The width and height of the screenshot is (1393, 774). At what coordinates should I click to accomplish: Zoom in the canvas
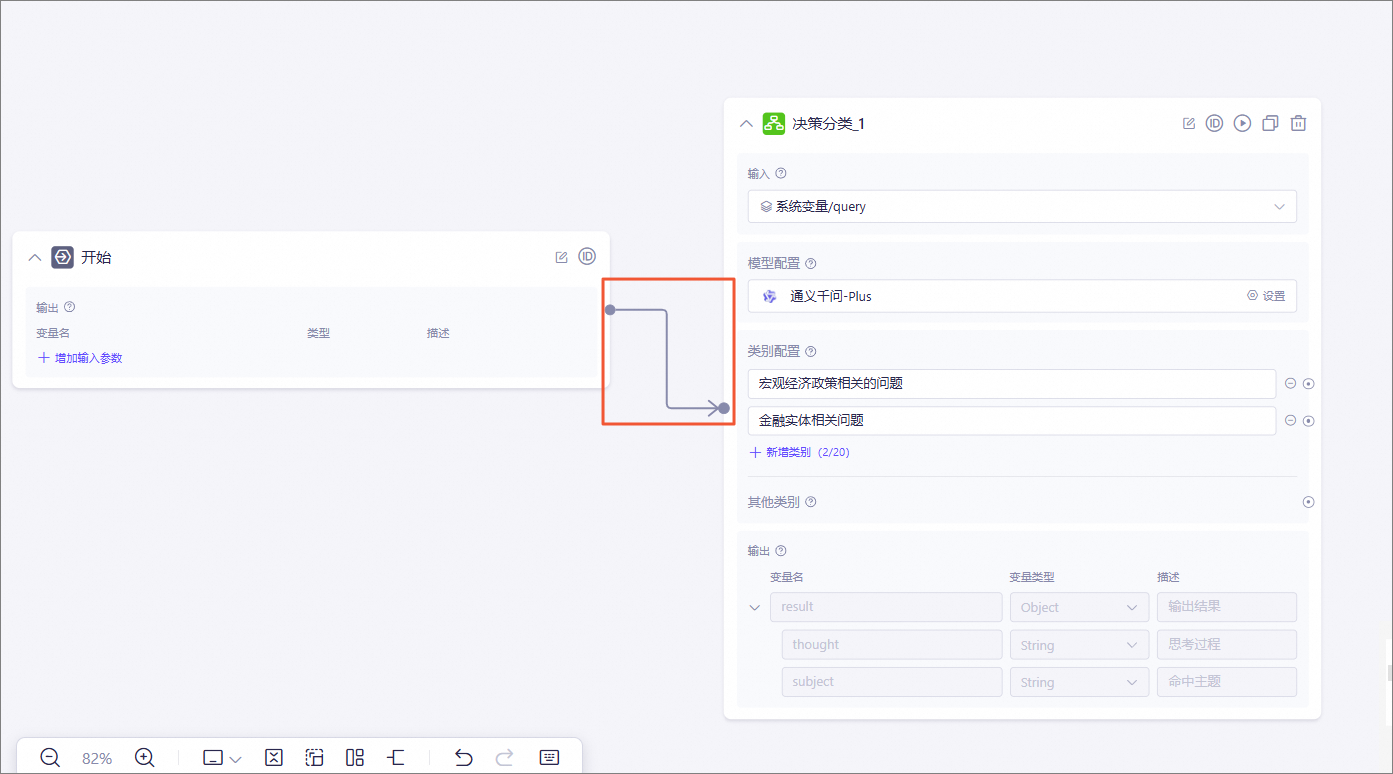(144, 758)
